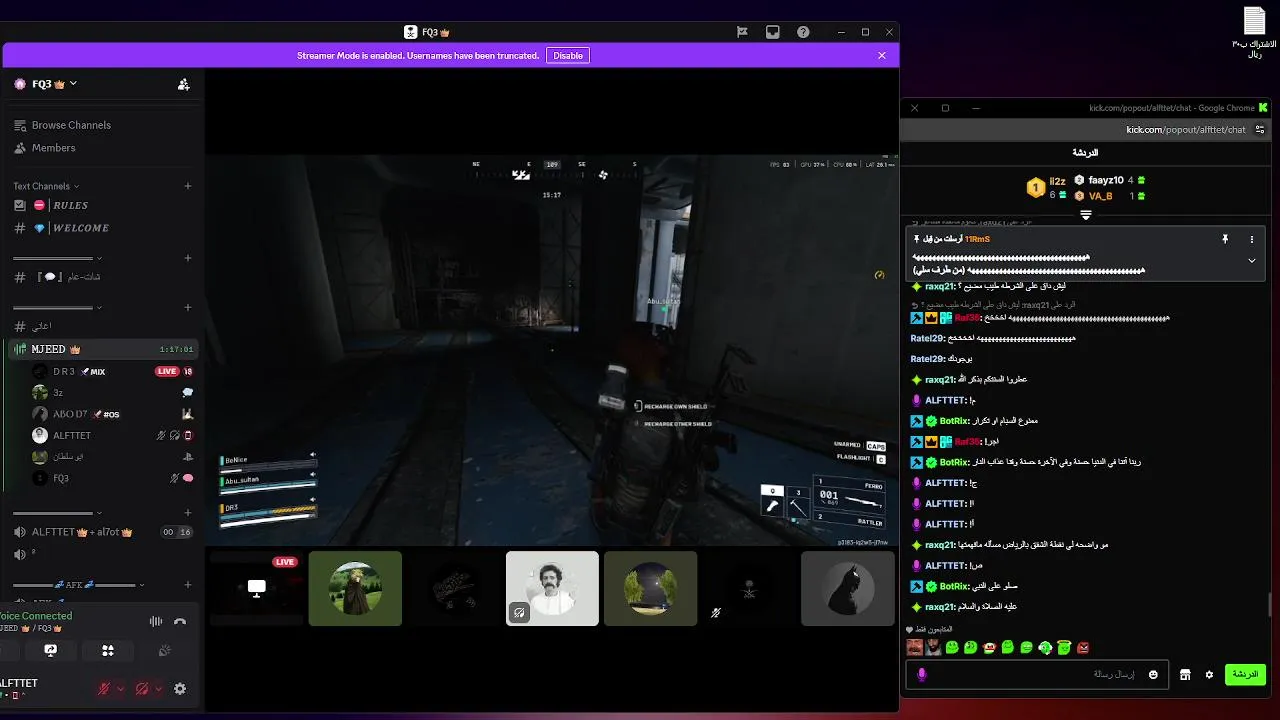The height and width of the screenshot is (720, 1280).
Task: Open noise suppression waveform icon
Action: click(156, 621)
